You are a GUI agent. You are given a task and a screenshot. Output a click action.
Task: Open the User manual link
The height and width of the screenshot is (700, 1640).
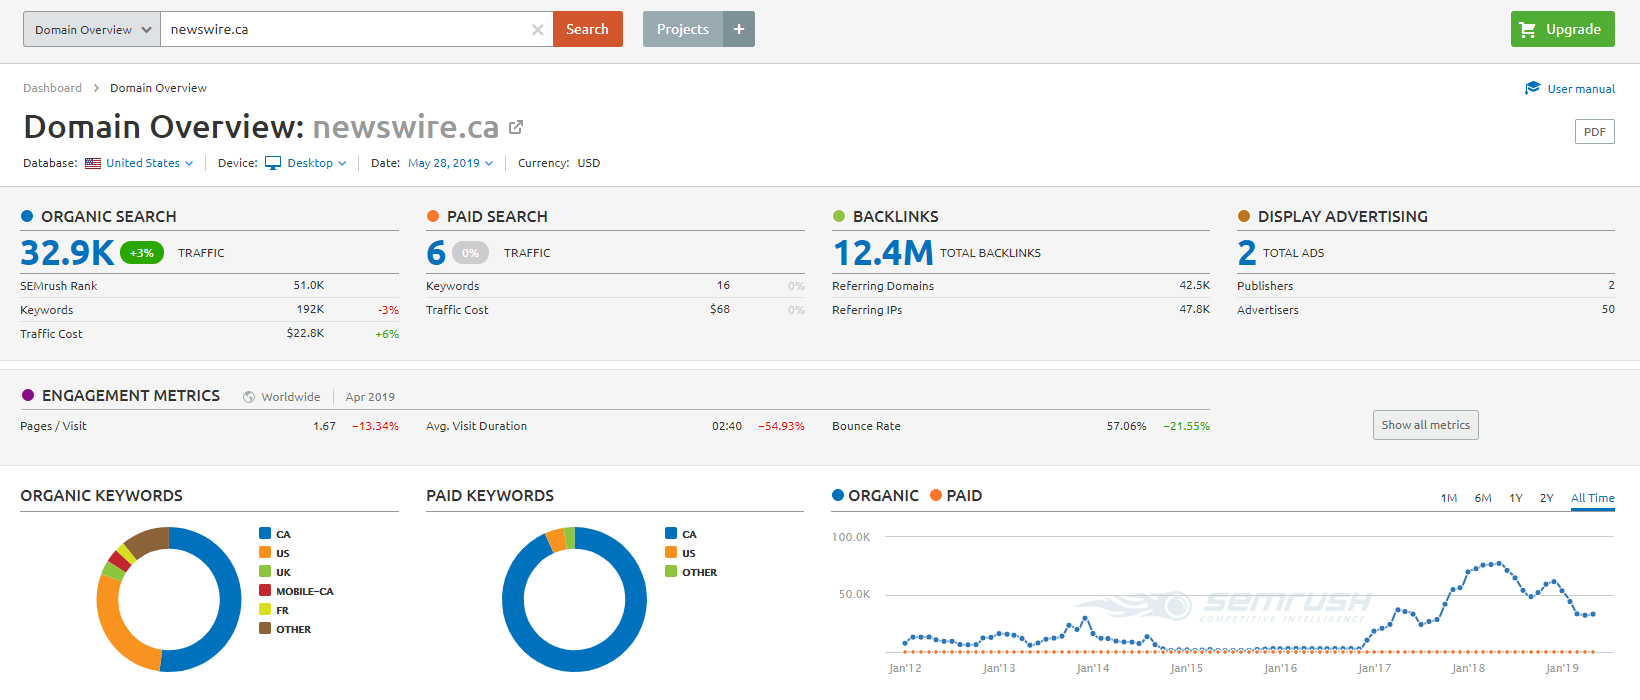pos(1581,89)
